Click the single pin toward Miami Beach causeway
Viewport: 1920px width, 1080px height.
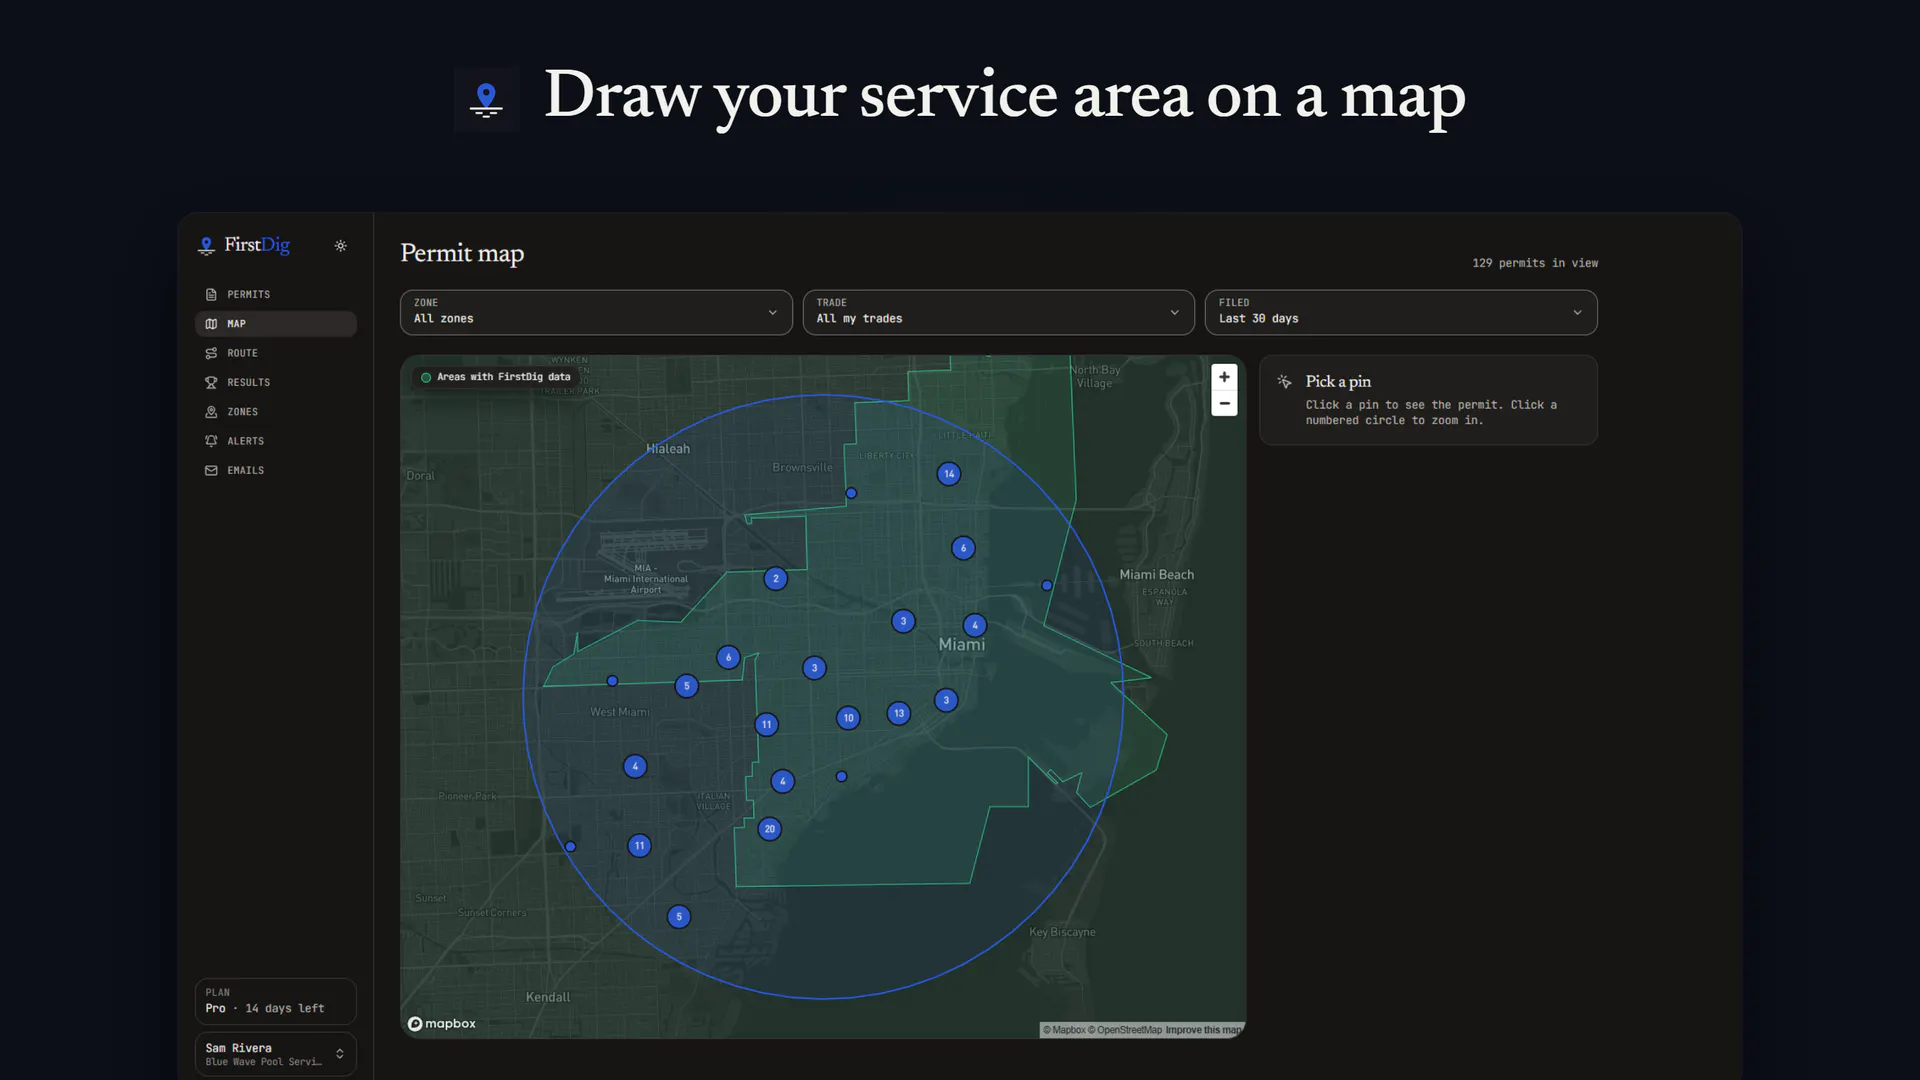coord(1047,585)
